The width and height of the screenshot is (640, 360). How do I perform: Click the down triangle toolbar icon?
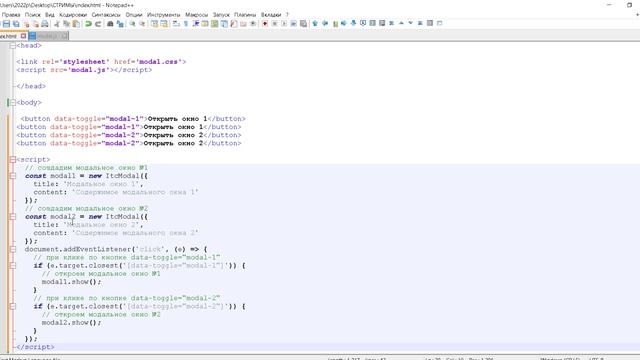pos(411,23)
